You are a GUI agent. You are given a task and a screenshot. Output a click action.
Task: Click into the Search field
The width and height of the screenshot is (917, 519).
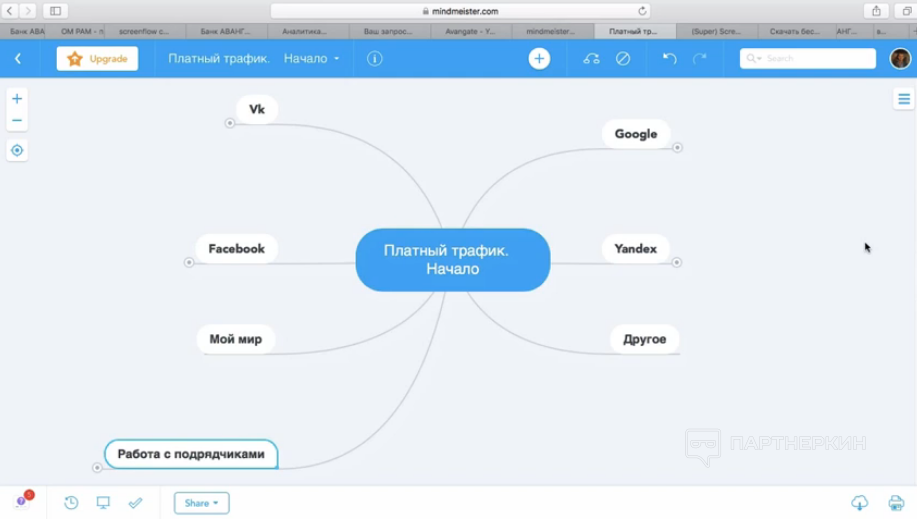click(x=808, y=59)
